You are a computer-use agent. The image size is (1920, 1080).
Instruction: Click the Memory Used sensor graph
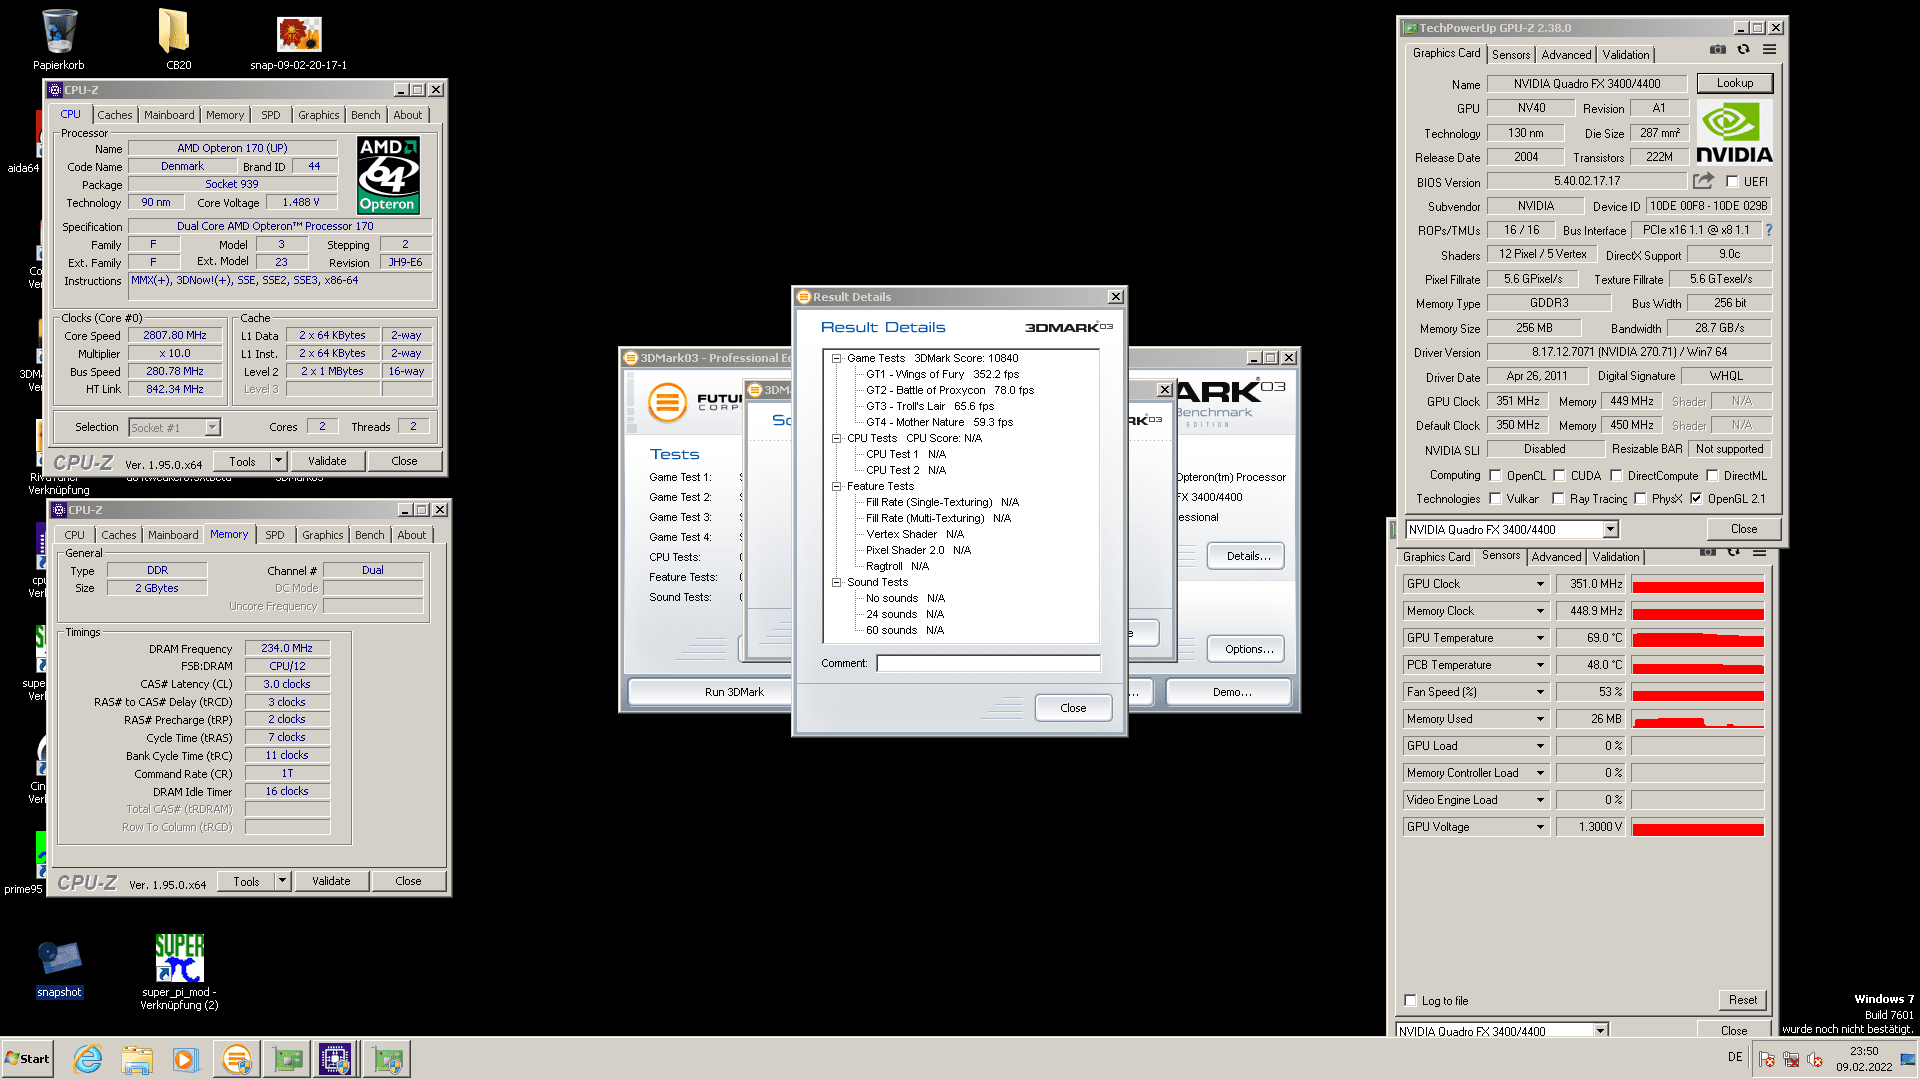1697,719
